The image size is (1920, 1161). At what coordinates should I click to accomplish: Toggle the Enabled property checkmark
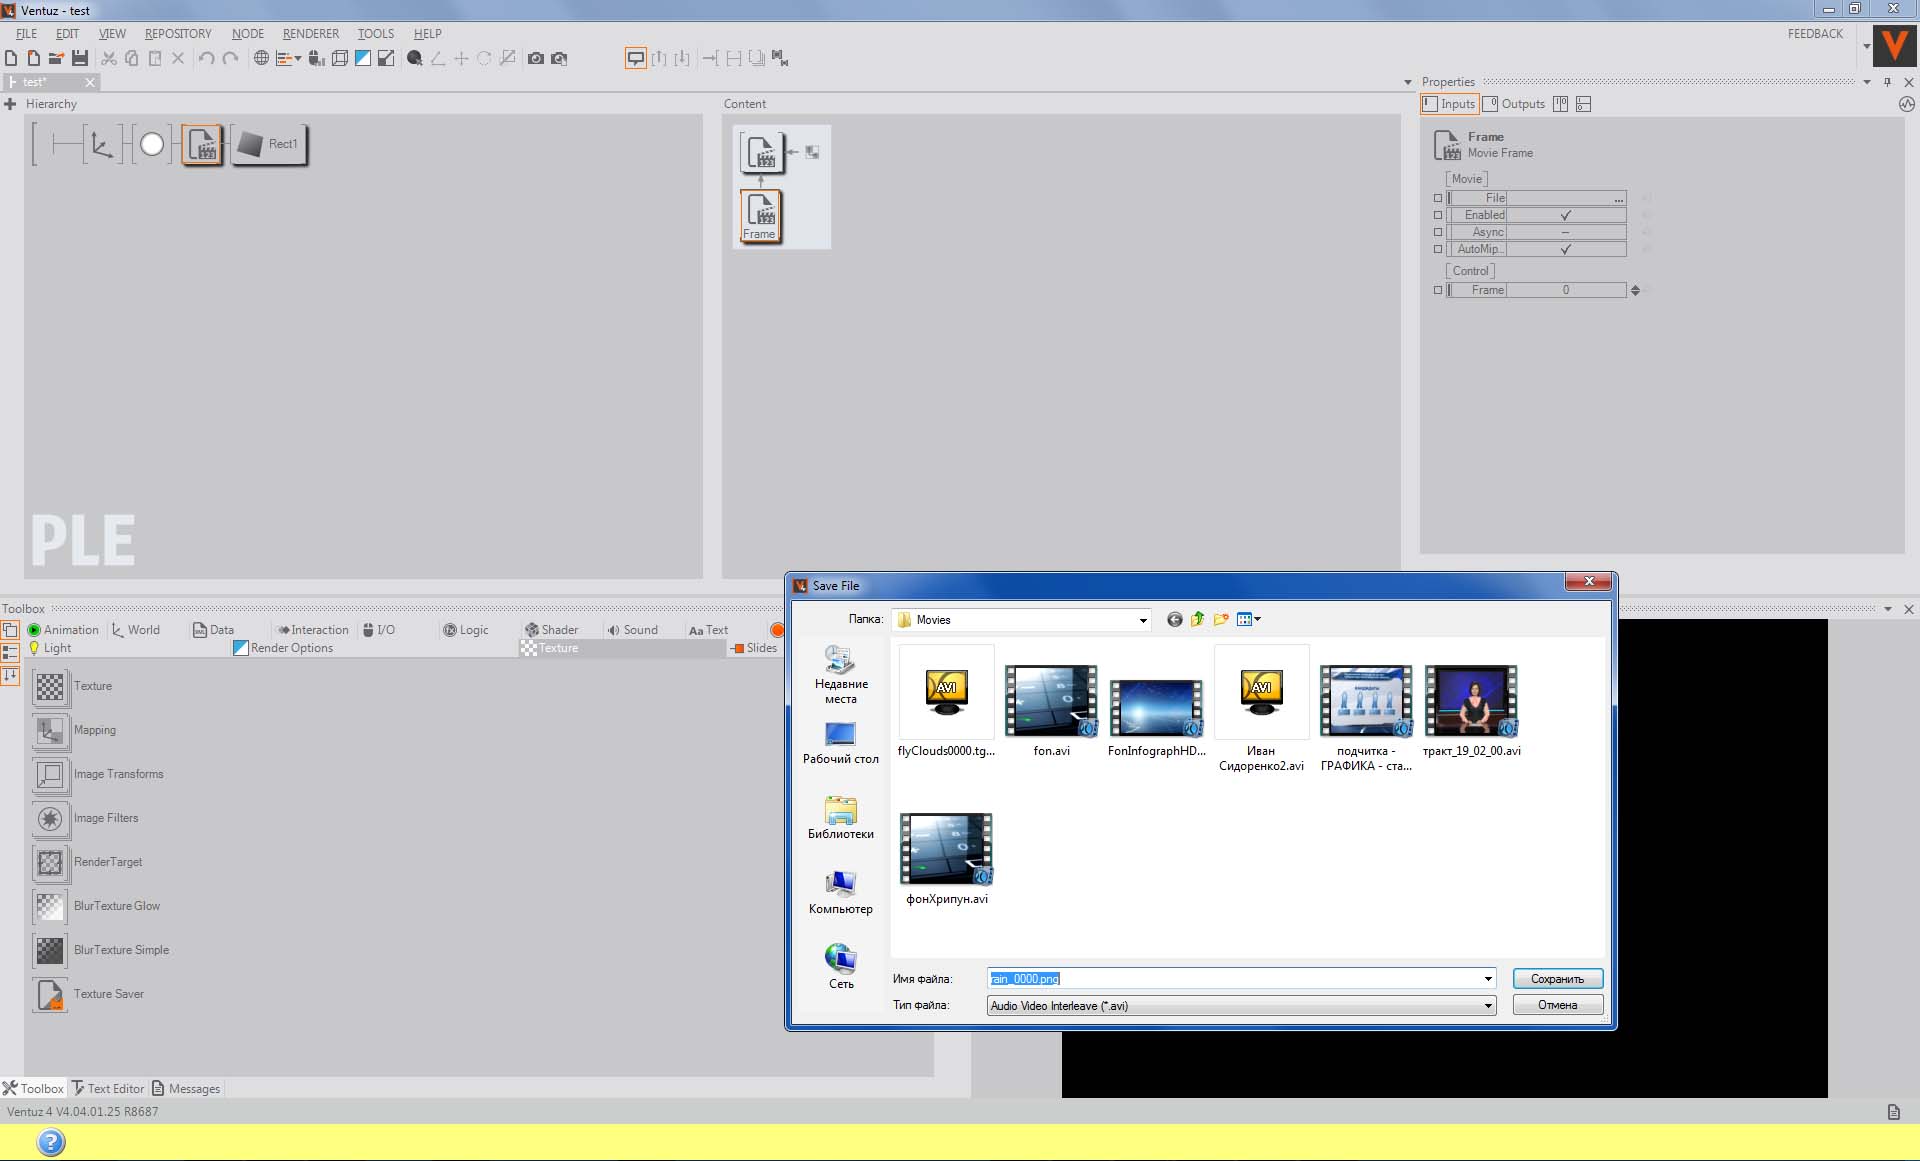pyautogui.click(x=1565, y=215)
